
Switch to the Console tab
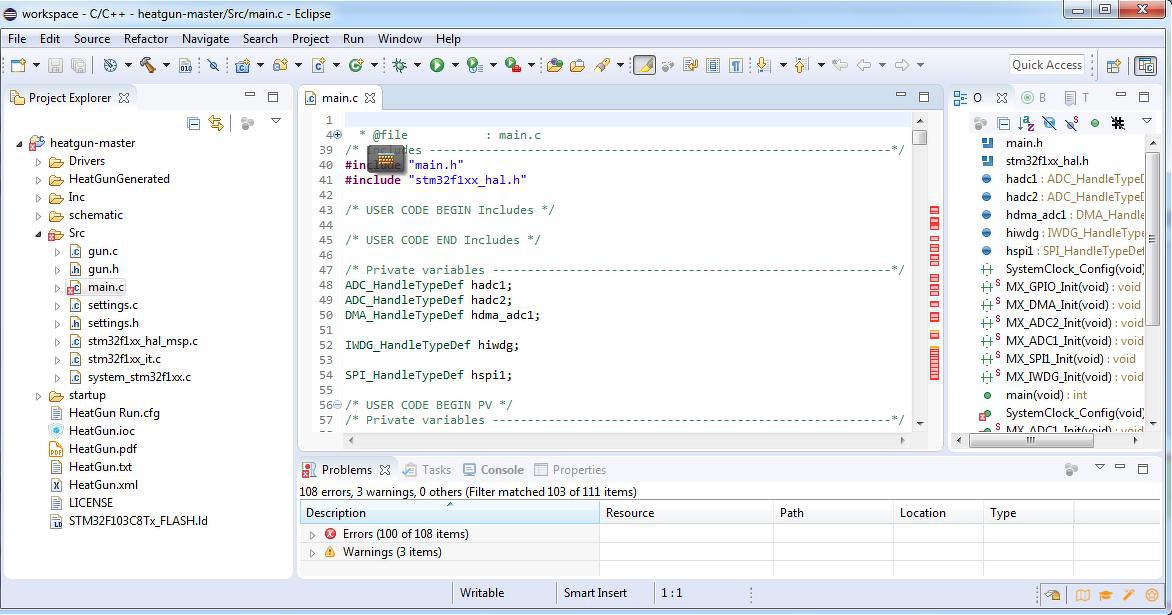click(x=493, y=470)
